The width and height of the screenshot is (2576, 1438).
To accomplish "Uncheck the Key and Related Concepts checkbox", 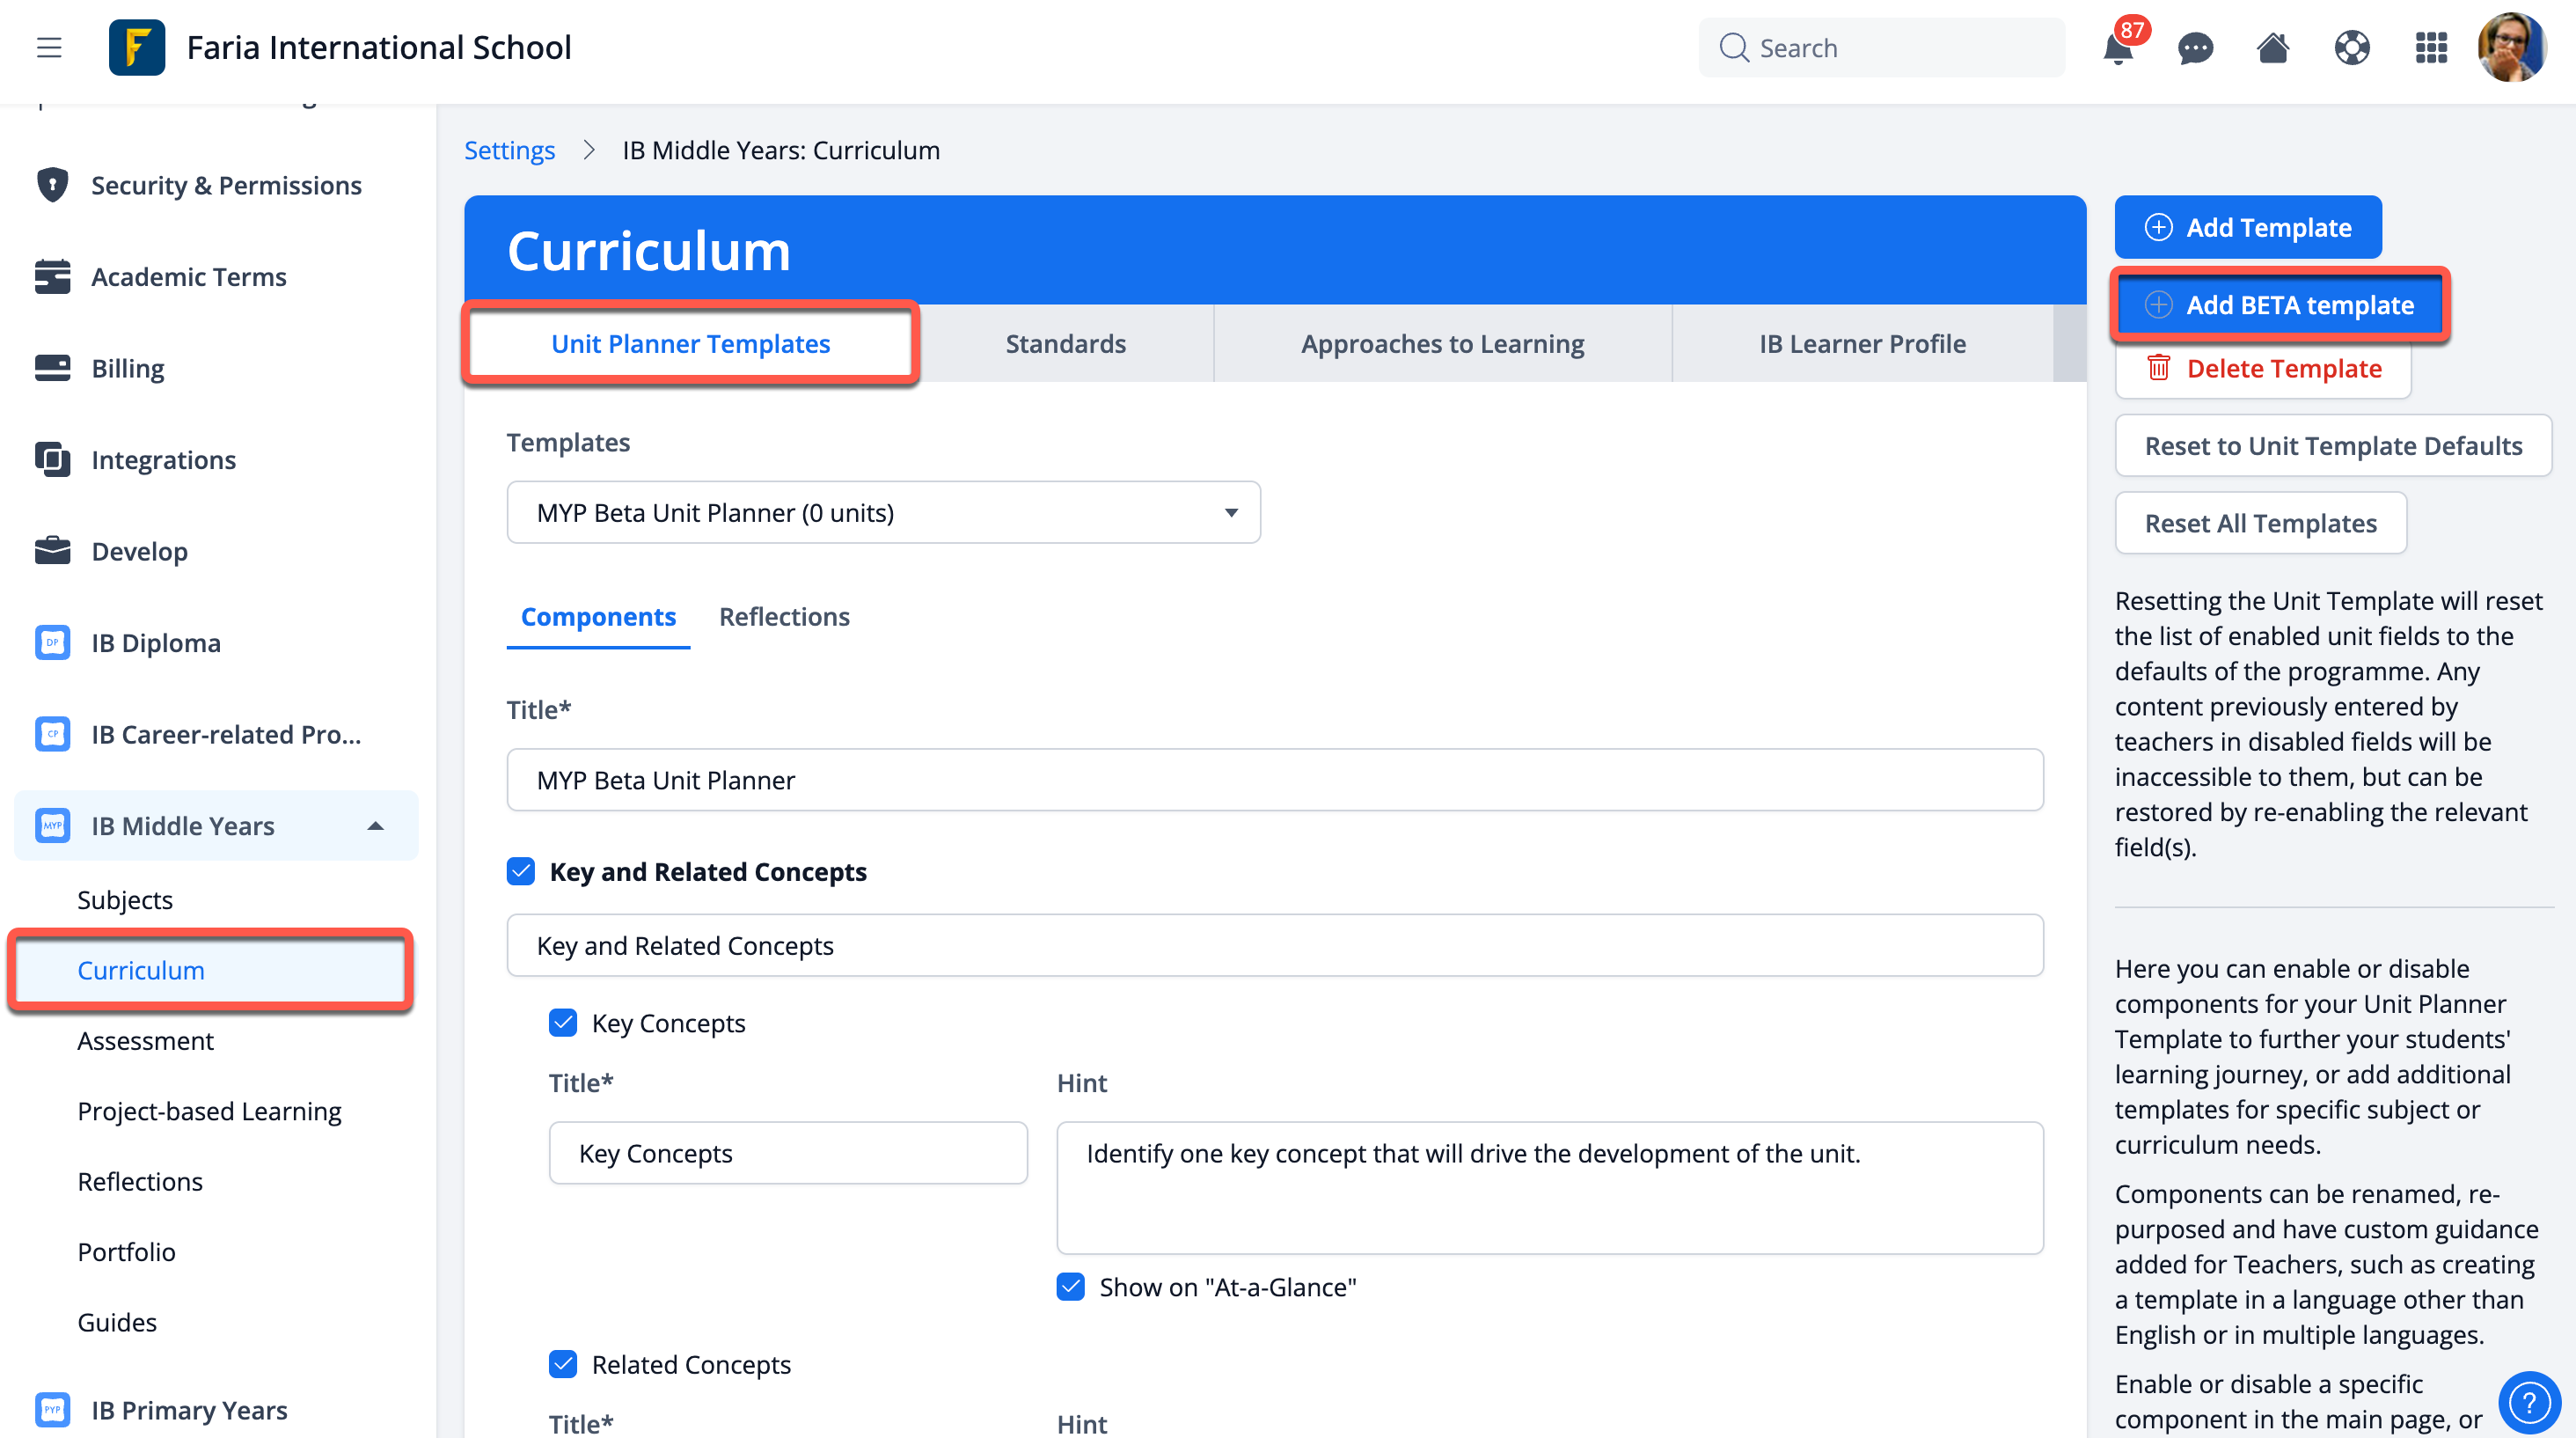I will click(x=521, y=871).
